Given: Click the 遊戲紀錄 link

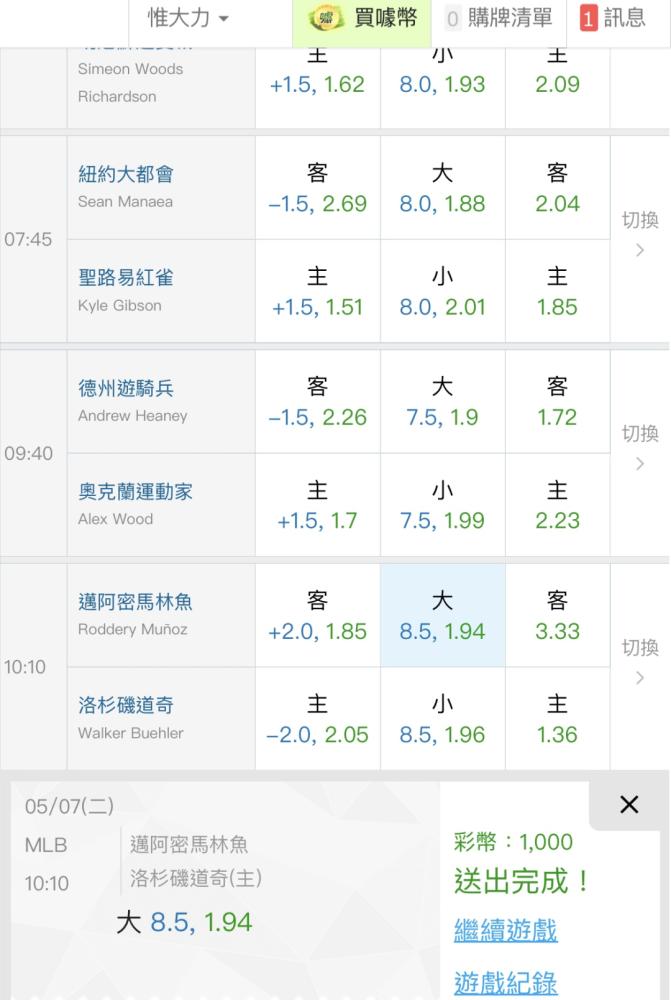Looking at the screenshot, I should pyautogui.click(x=505, y=983).
